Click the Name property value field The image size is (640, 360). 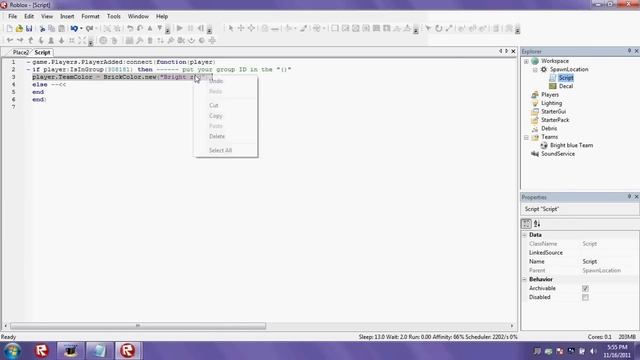point(609,262)
